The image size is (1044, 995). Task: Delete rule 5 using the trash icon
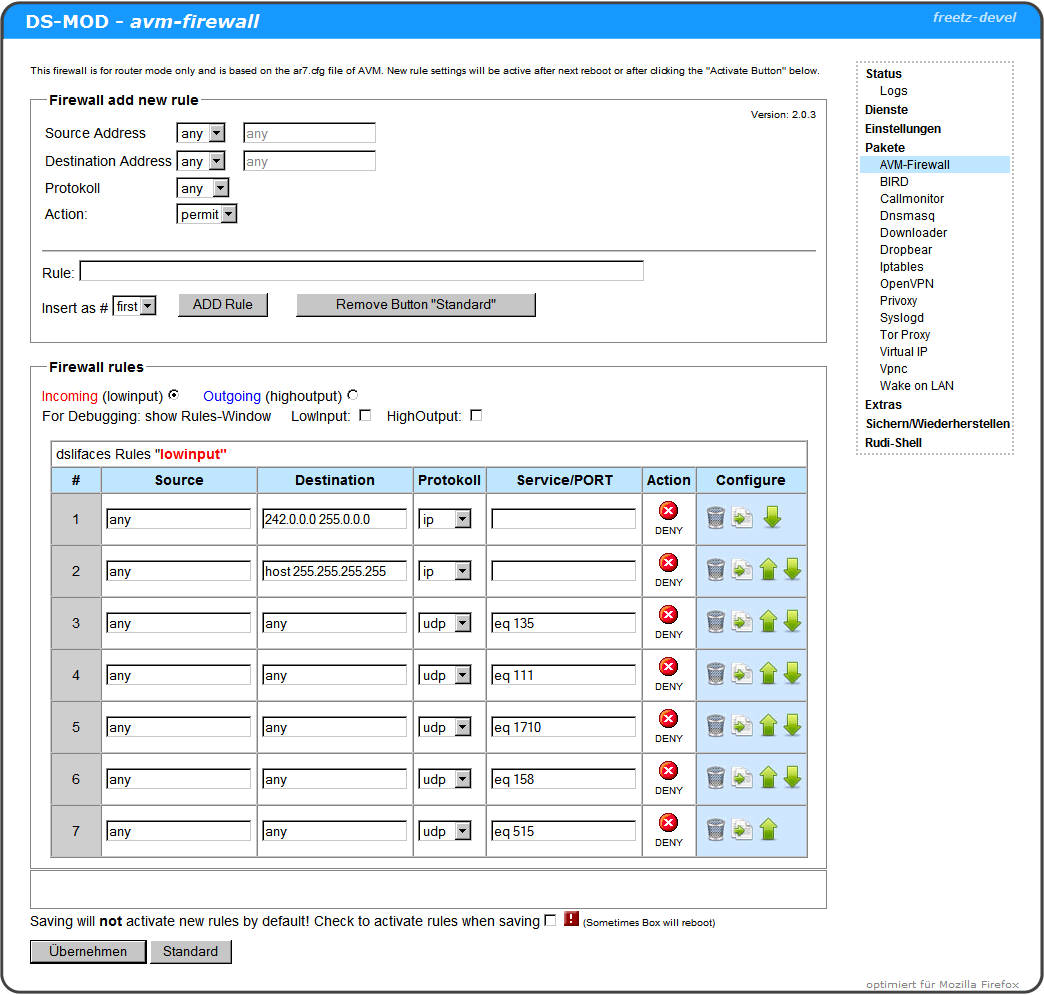[x=715, y=725]
